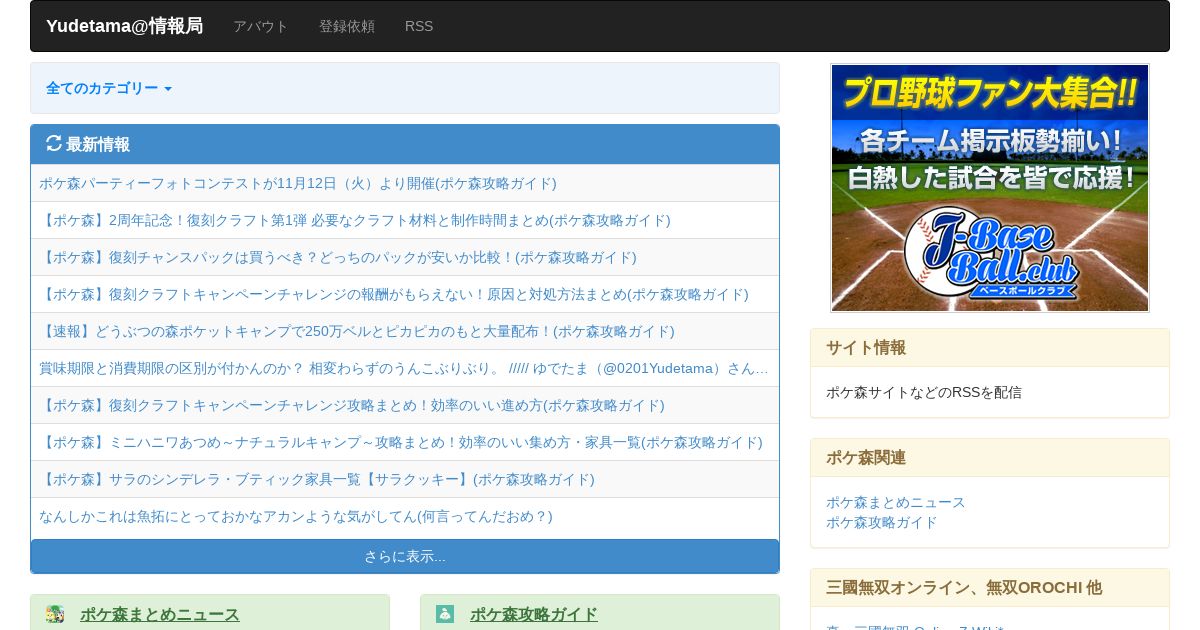Open the サラのシンデレラ・ブティック家具一覧 article
1200x630 pixels.
point(317,479)
